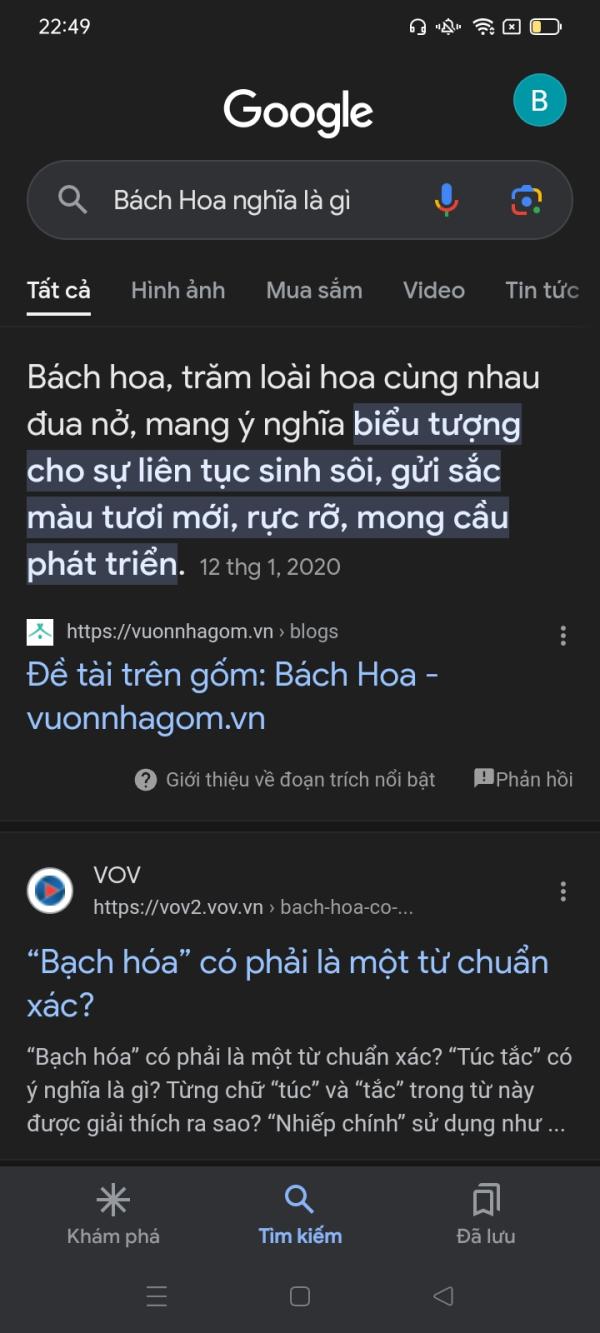This screenshot has height=1333, width=600.
Task: Switch to the Video tab
Action: point(434,290)
